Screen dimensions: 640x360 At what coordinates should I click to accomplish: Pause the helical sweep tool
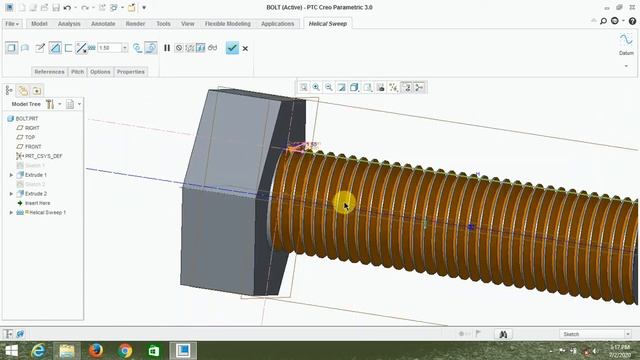coord(167,48)
